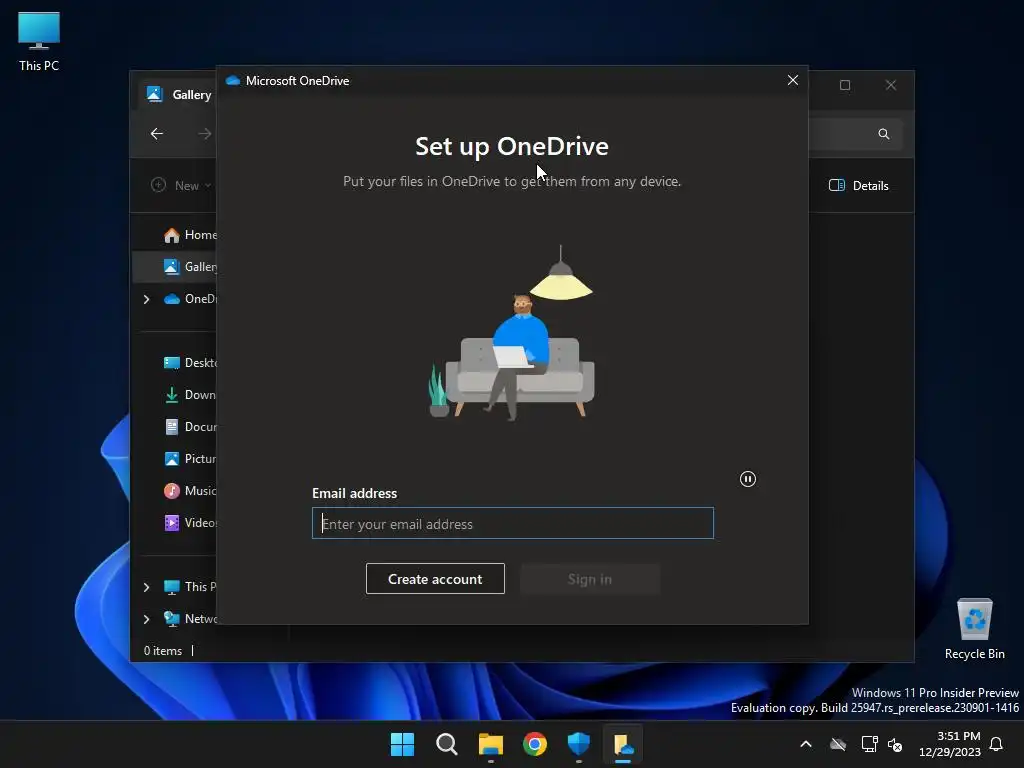Click the OneDrive cloud icon in dialog title
This screenshot has width=1024, height=768.
[232, 80]
